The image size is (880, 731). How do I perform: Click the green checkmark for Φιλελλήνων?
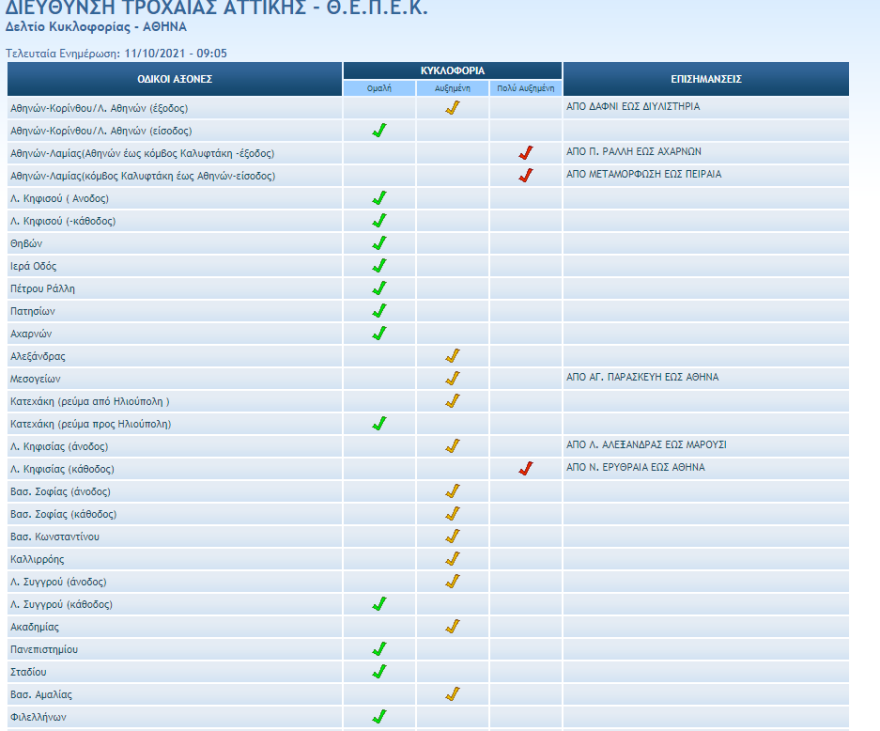point(379,717)
